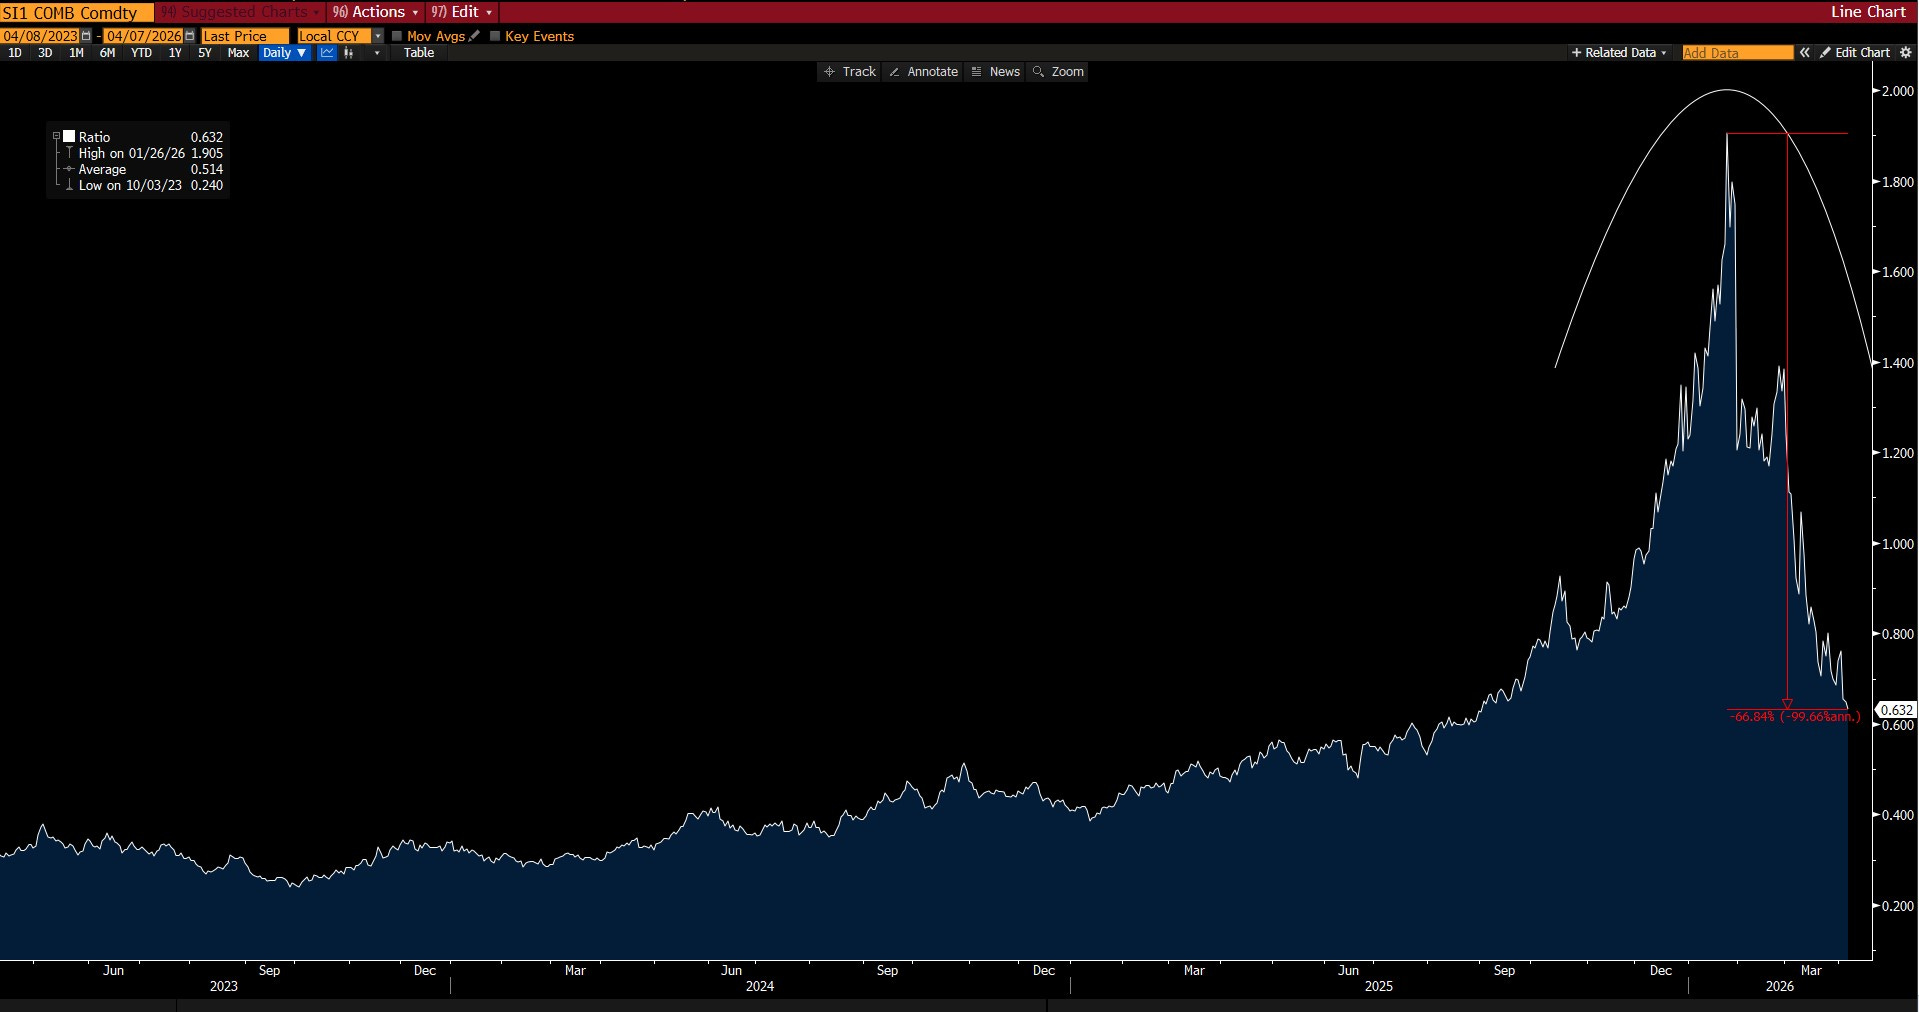1919x1012 pixels.
Task: Collapse the Ratio legend tree
Action: 57,137
